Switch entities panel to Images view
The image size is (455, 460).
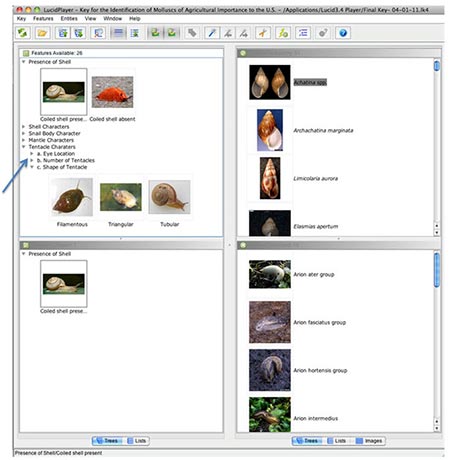pyautogui.click(x=370, y=441)
